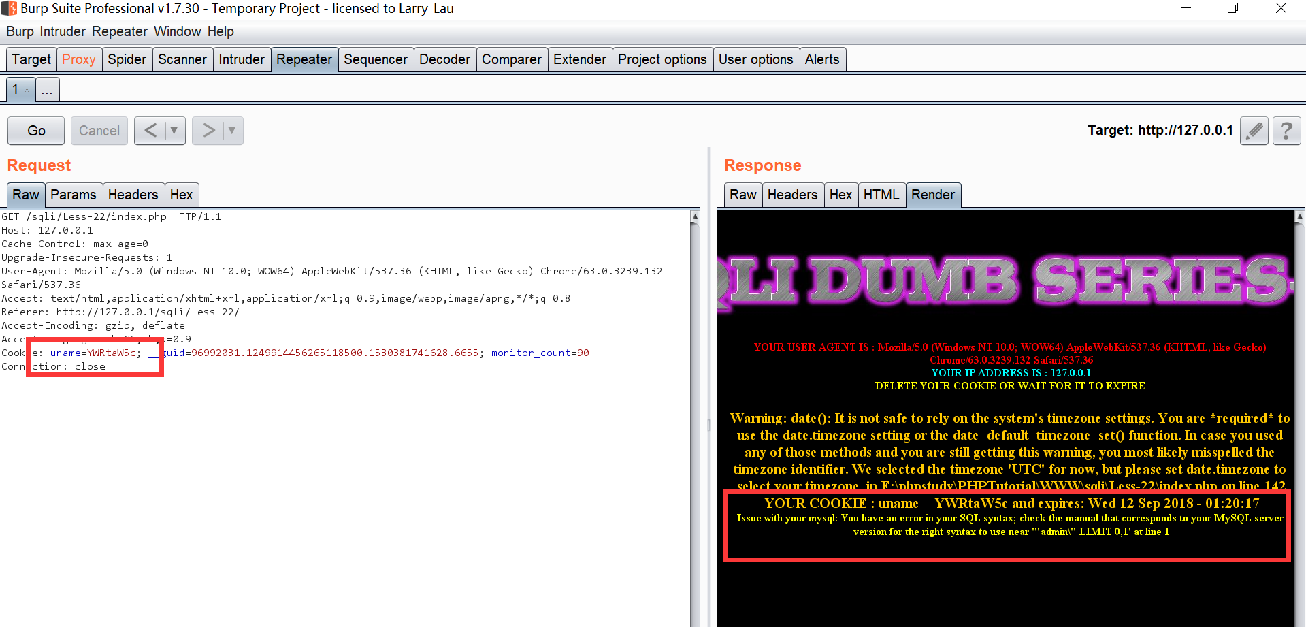Open the Repeater menu

[x=120, y=32]
